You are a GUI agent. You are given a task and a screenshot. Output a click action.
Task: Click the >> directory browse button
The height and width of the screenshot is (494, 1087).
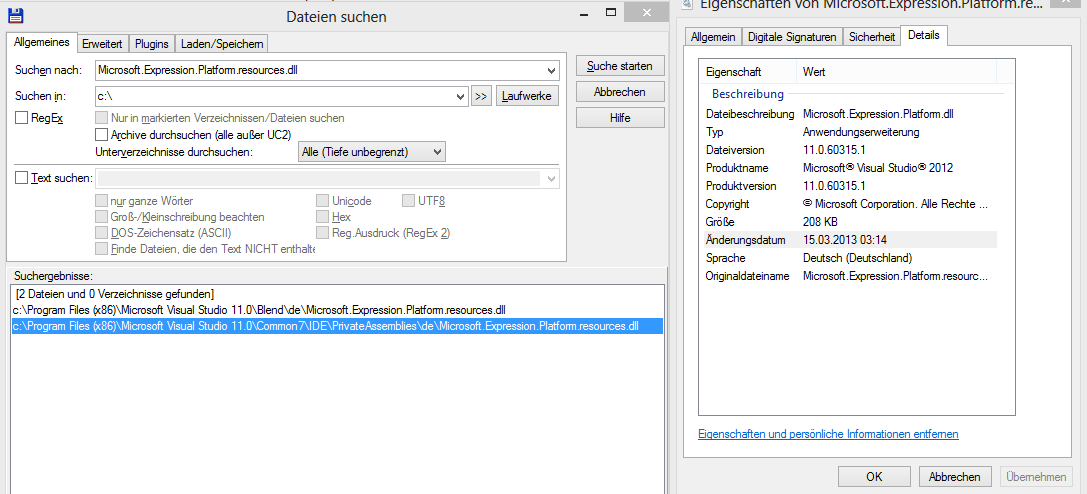point(481,96)
